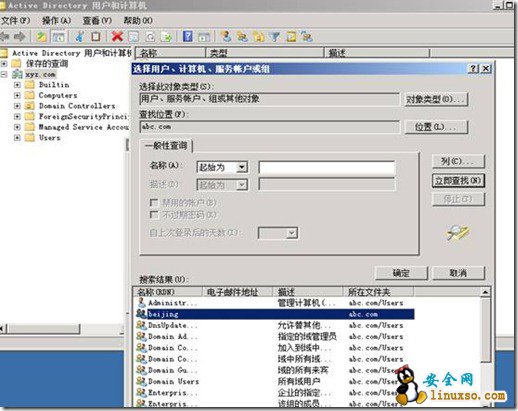This screenshot has height=411, width=518.
Task: Click inside the 名称 text input field
Action: [327, 167]
